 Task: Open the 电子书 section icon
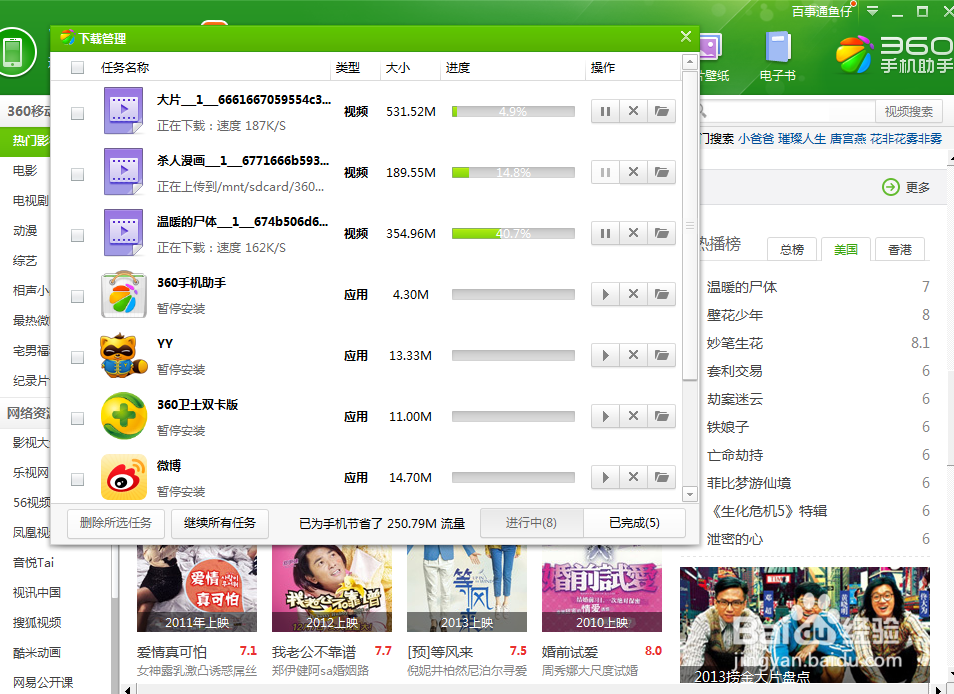pos(778,56)
